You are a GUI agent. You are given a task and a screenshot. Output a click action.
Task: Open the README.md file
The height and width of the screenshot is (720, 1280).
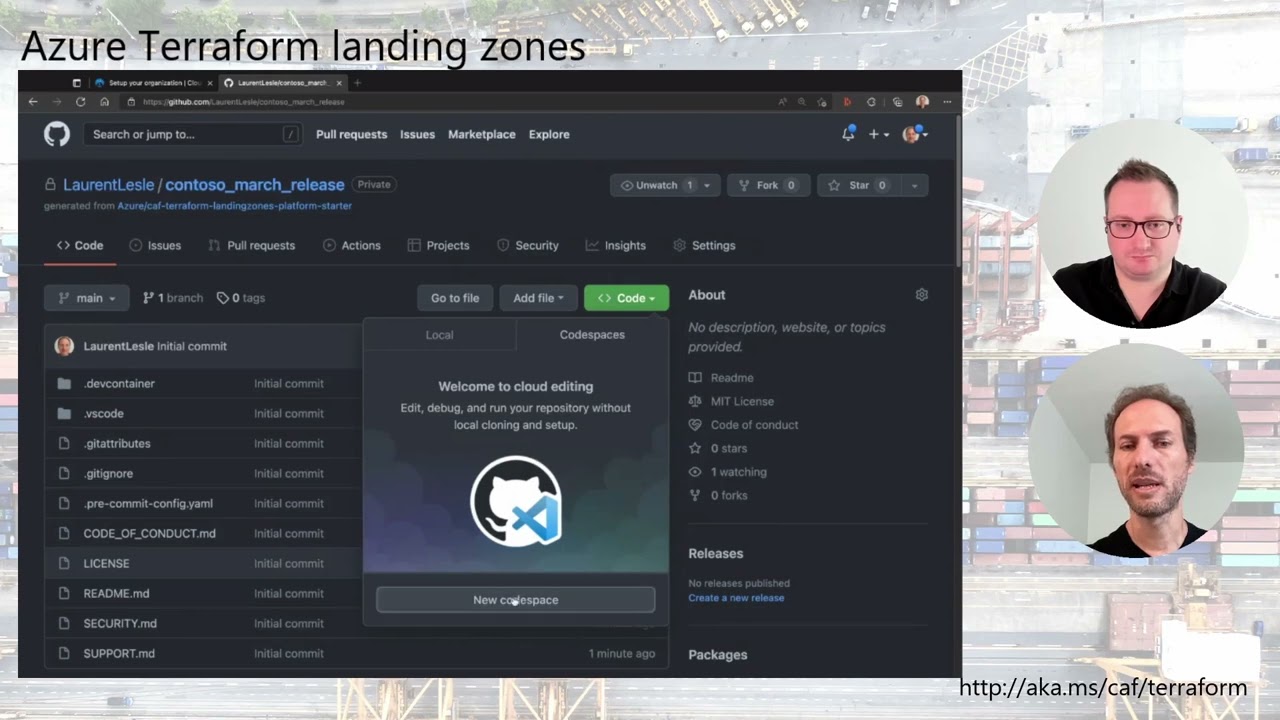pos(116,593)
